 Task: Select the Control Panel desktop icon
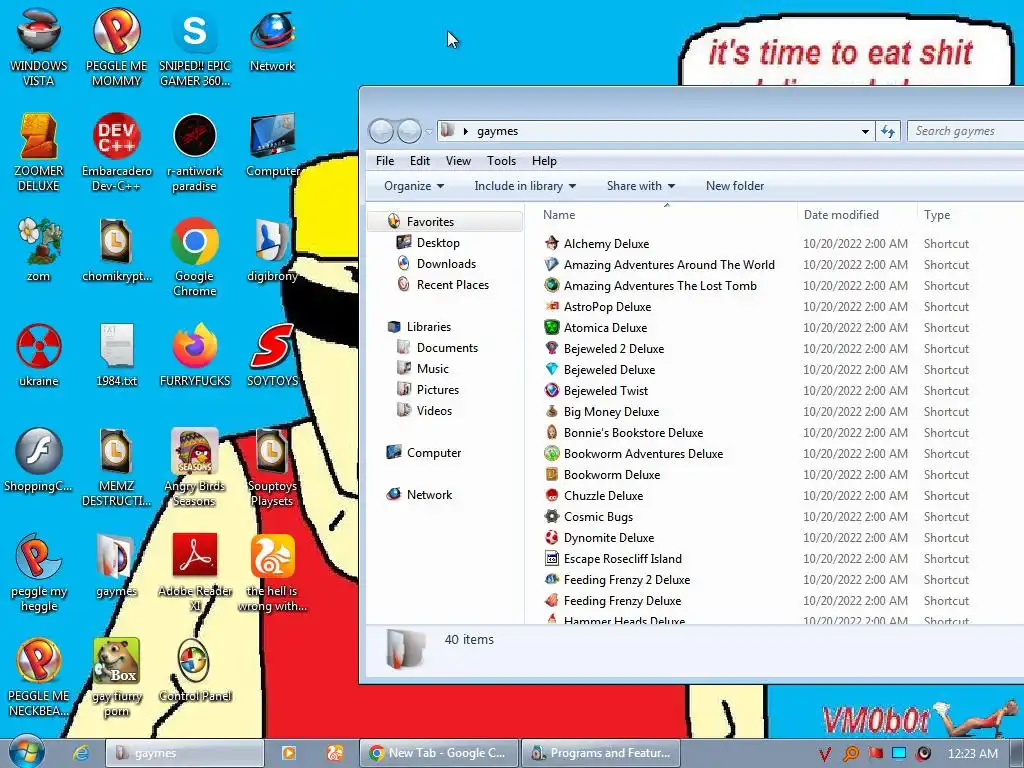click(195, 671)
